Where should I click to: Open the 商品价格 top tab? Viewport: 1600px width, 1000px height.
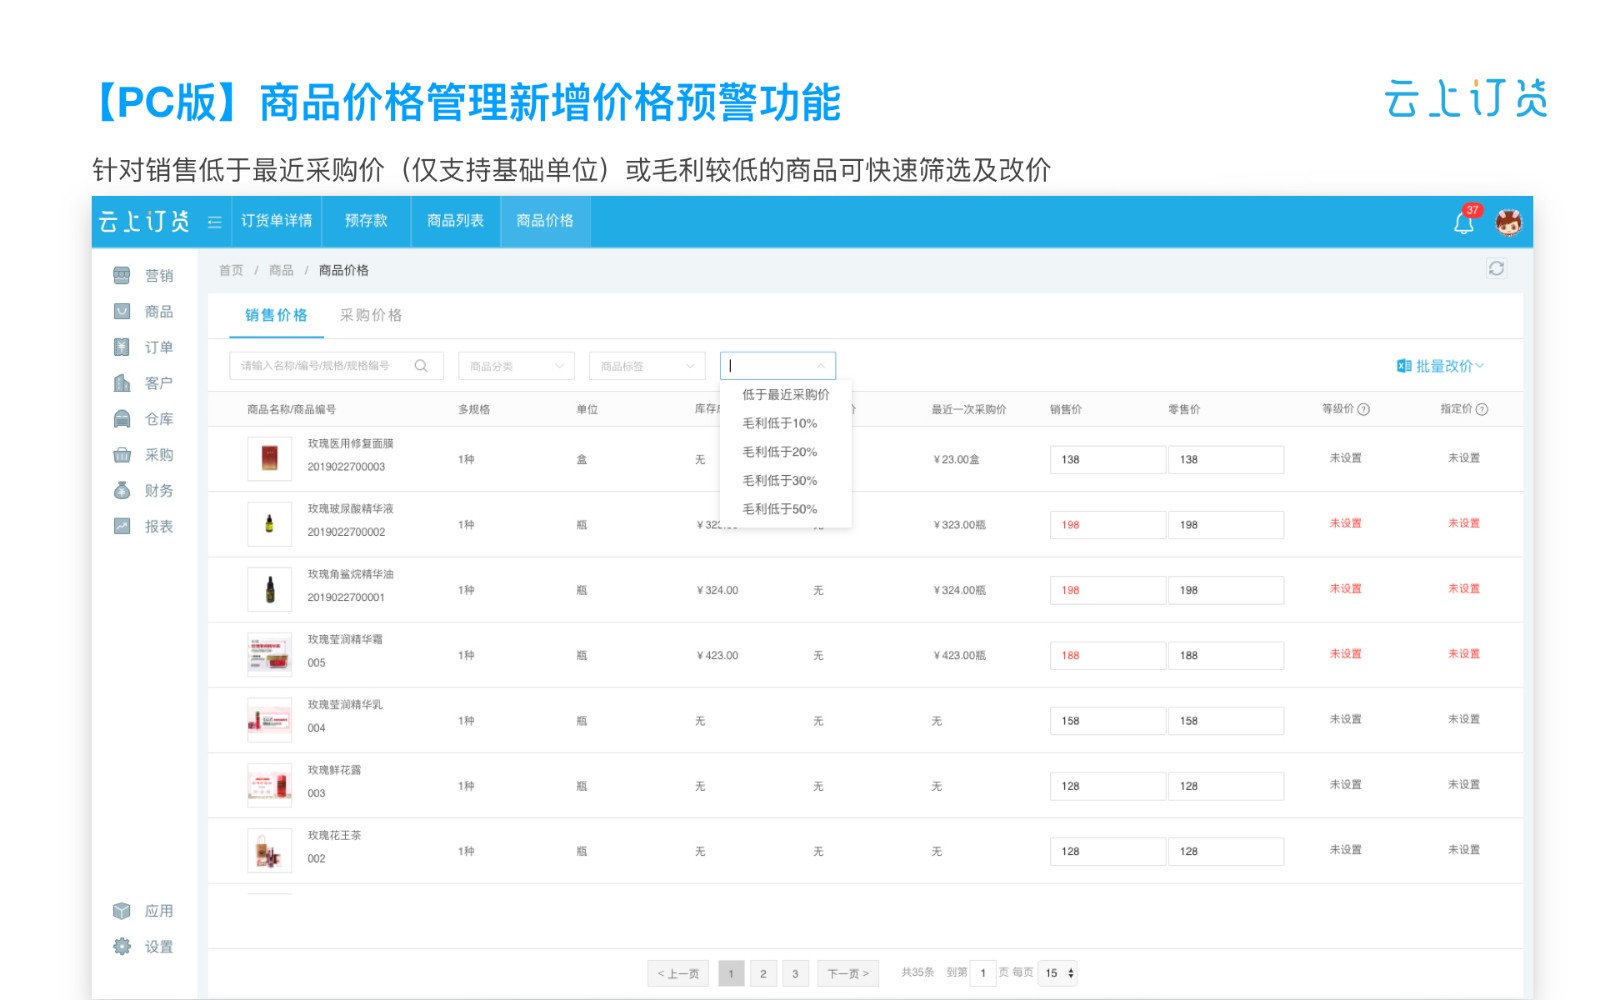point(545,221)
